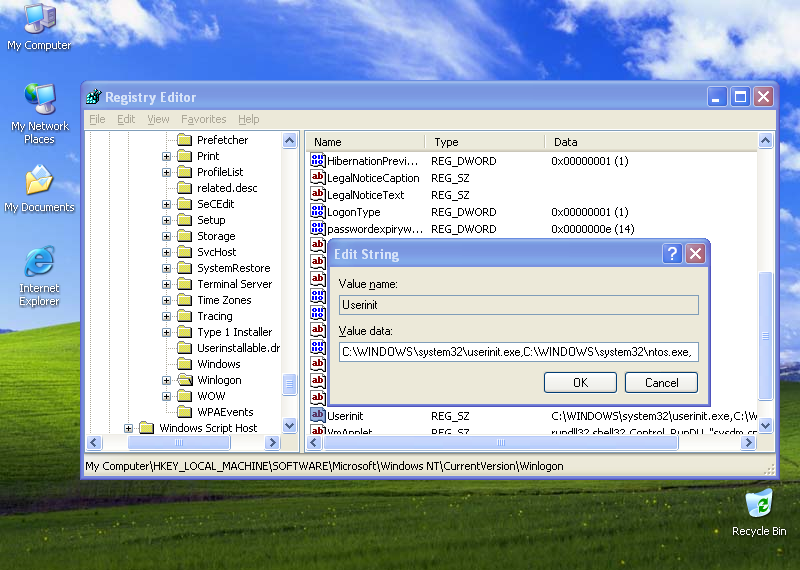Image resolution: width=800 pixels, height=570 pixels.
Task: Expand the SvcHost key
Action: point(166,253)
